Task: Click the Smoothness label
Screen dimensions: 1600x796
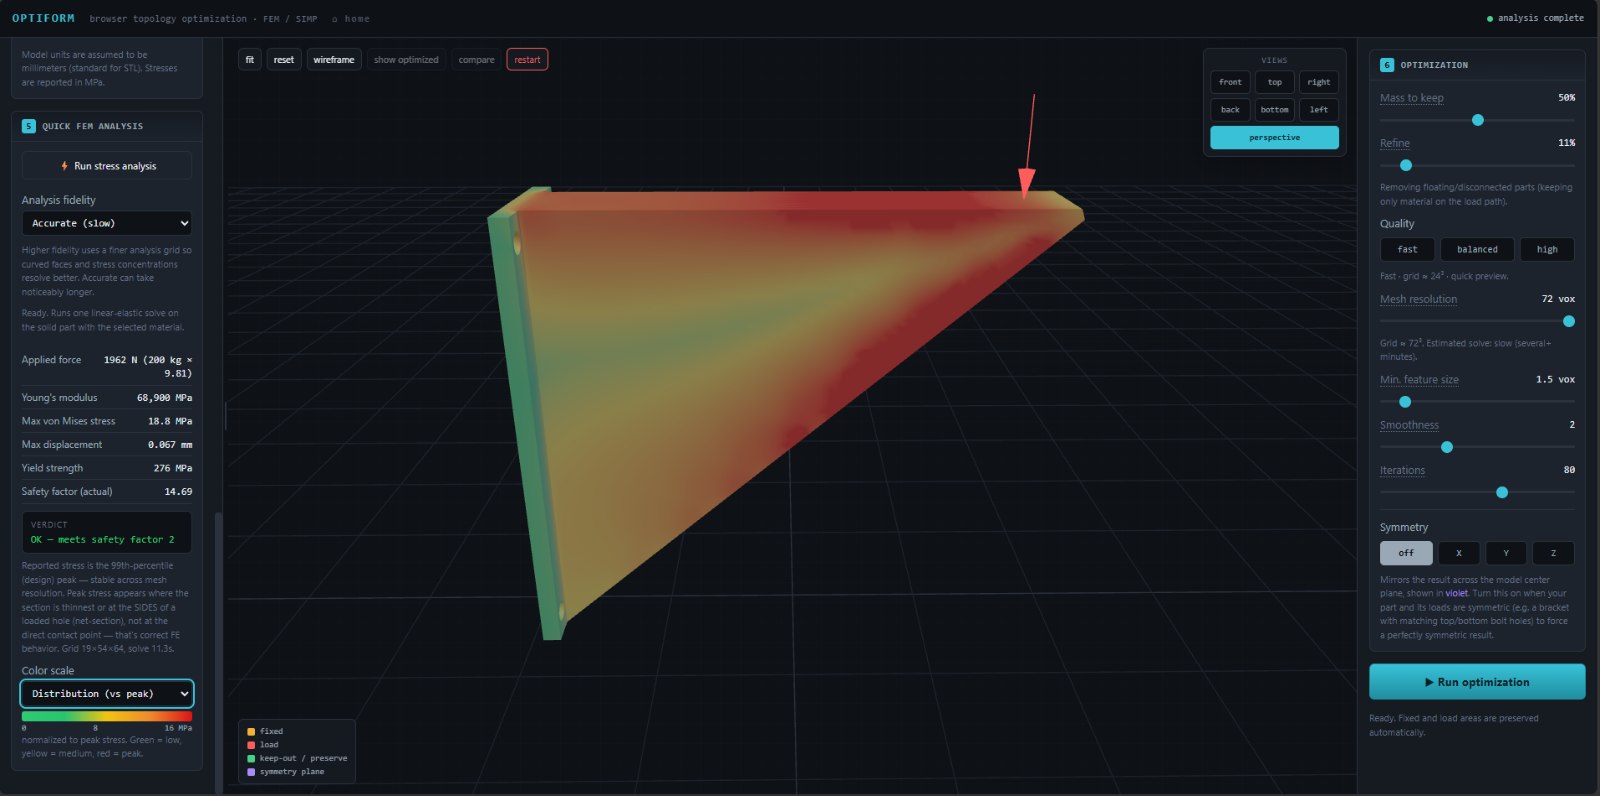Action: 1409,425
